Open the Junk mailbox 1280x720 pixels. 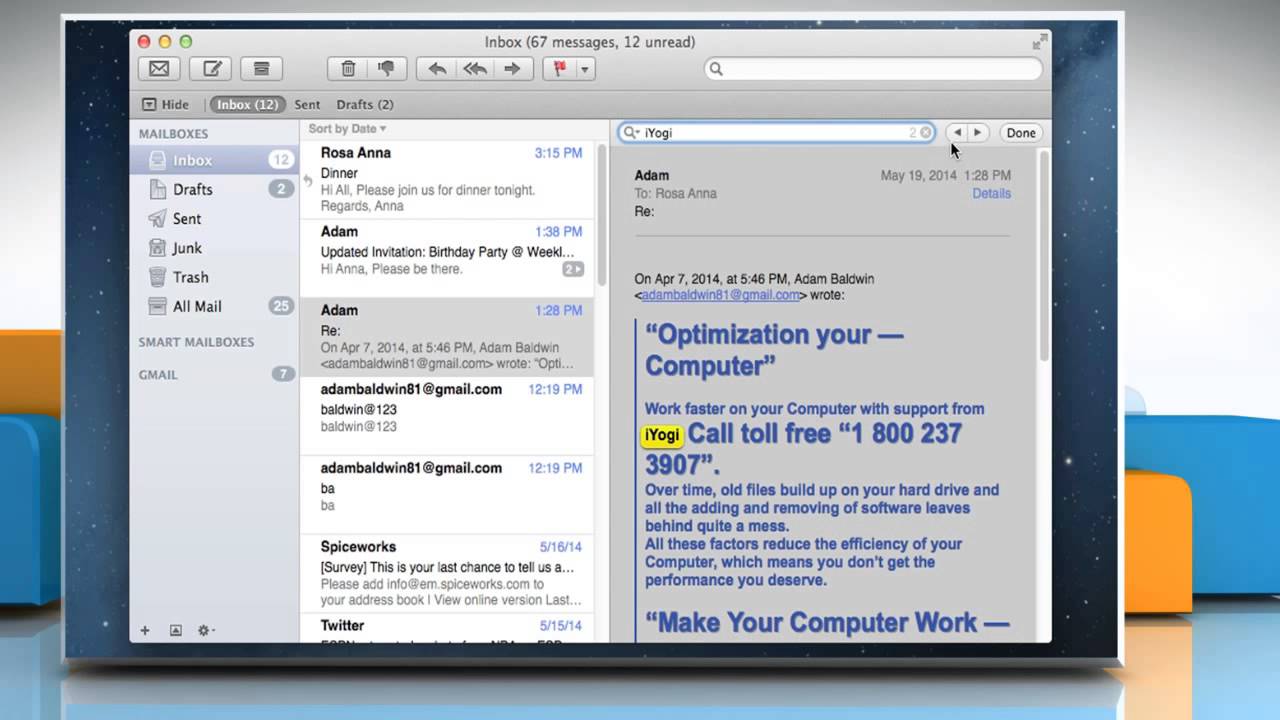point(214,247)
